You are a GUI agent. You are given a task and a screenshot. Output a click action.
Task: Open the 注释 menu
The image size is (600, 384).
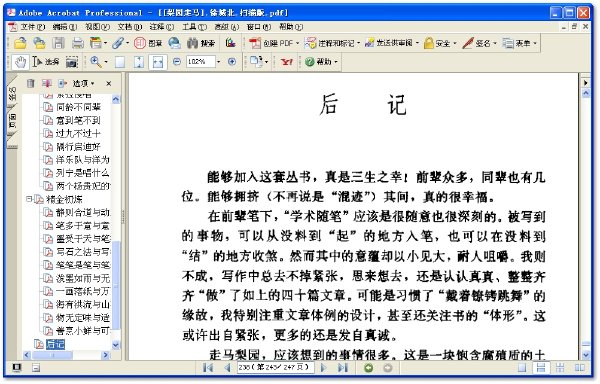[161, 27]
